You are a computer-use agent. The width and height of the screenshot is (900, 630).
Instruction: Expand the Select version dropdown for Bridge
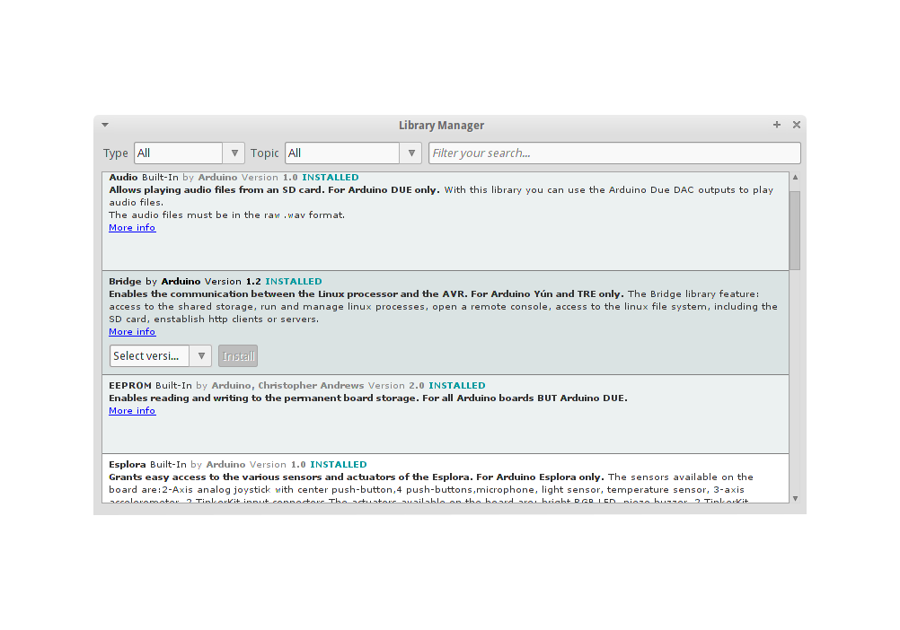pyautogui.click(x=160, y=356)
